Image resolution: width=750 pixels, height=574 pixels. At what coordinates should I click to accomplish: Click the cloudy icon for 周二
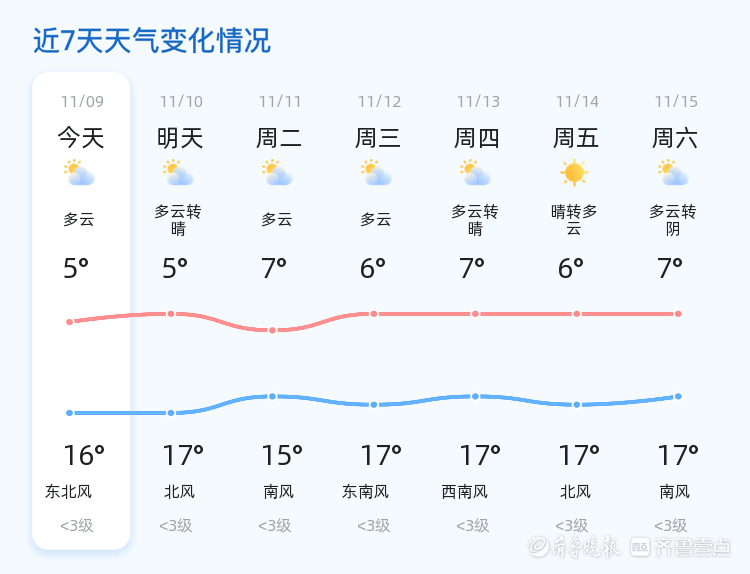(x=277, y=173)
